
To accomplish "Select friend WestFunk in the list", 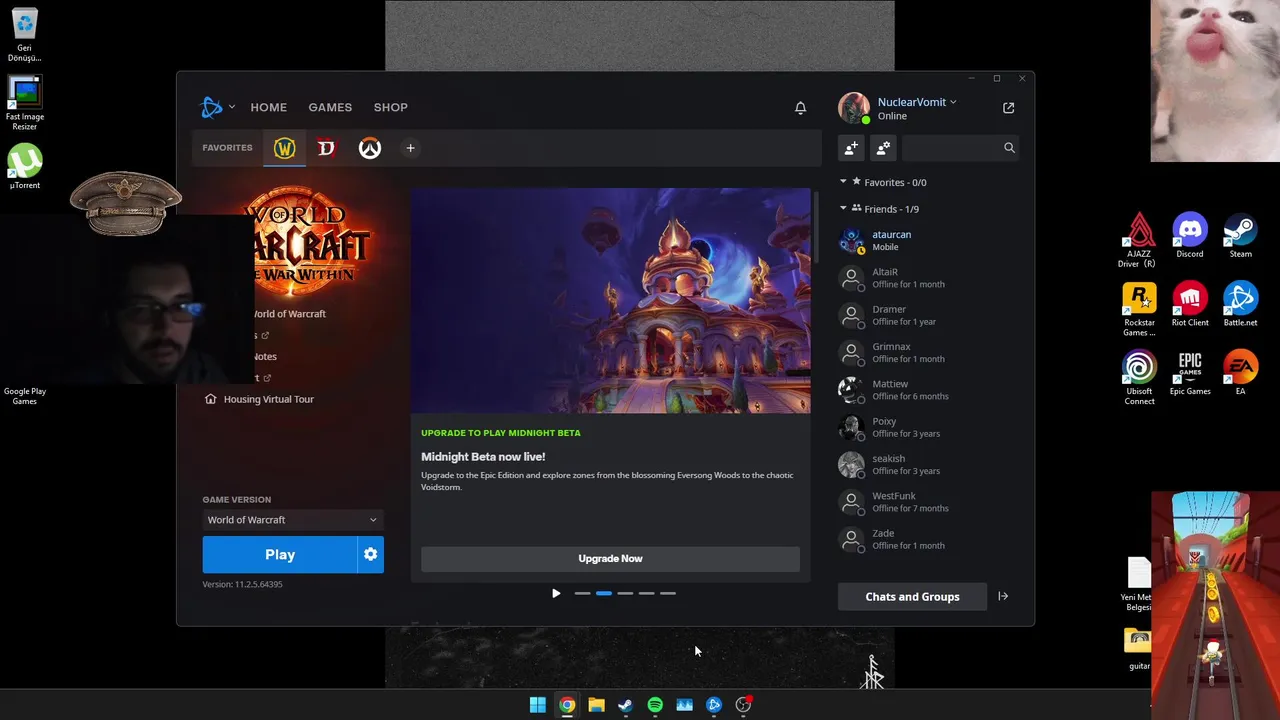I will click(x=927, y=502).
